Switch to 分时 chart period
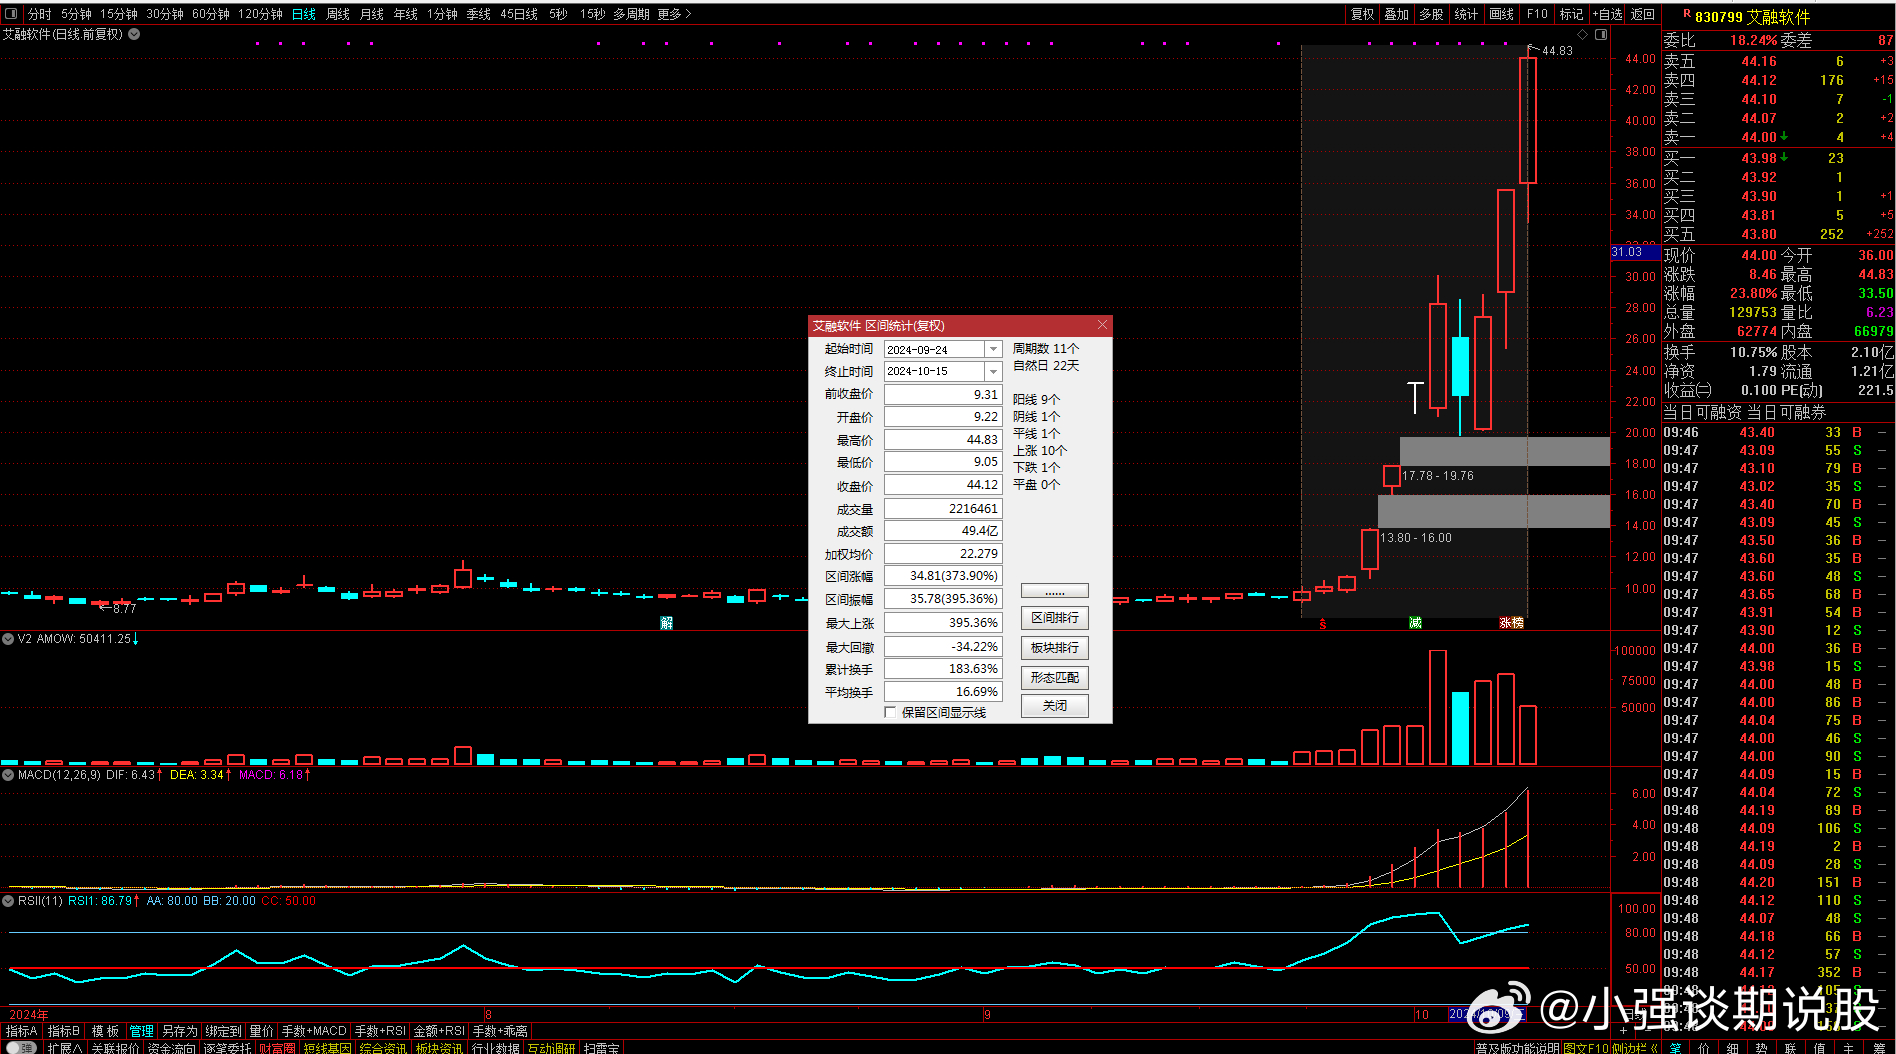This screenshot has height=1054, width=1896. click(x=40, y=14)
